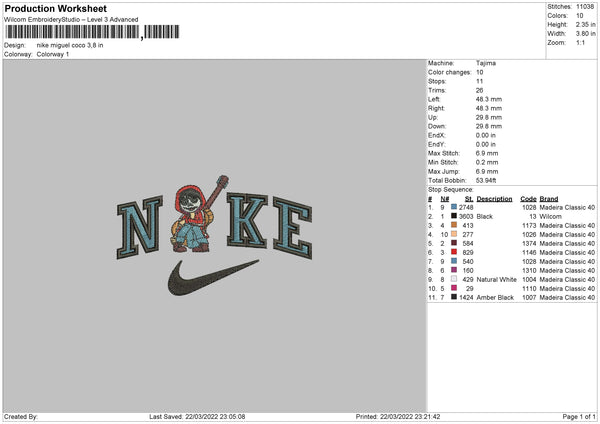Viewport: 600px width, 424px height.
Task: Click the 'N#' column header
Action: [445, 199]
